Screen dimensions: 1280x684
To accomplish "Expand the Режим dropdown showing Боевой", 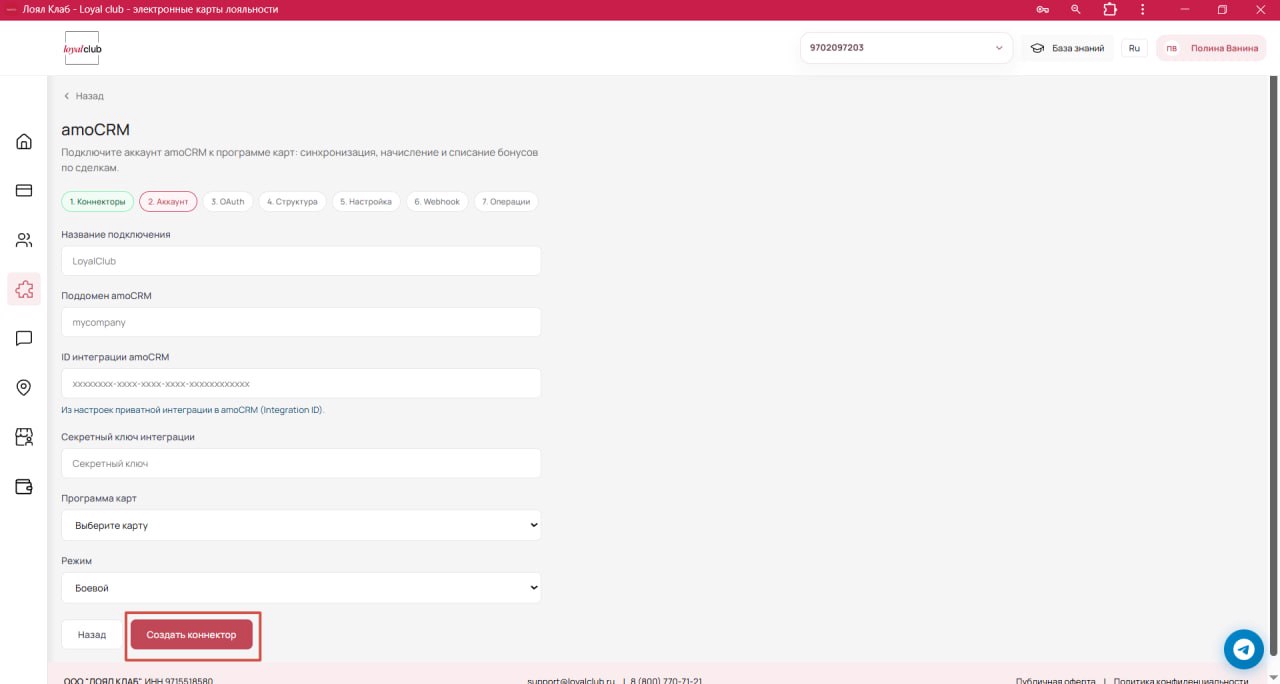I will [301, 588].
